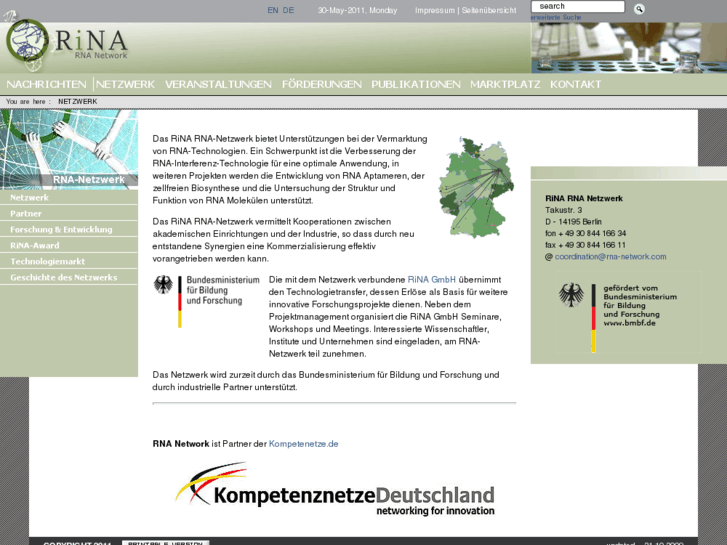This screenshot has height=545, width=727.
Task: Open the FÖRDERUNGEN menu
Action: tap(322, 84)
